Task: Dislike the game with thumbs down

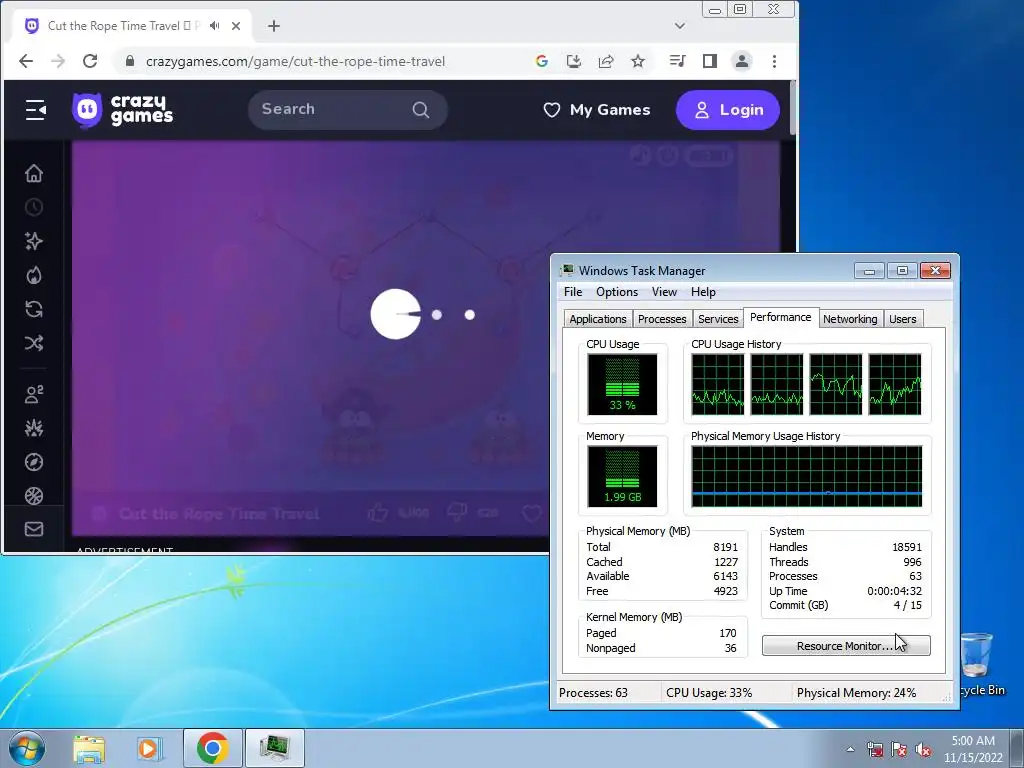Action: pos(456,513)
